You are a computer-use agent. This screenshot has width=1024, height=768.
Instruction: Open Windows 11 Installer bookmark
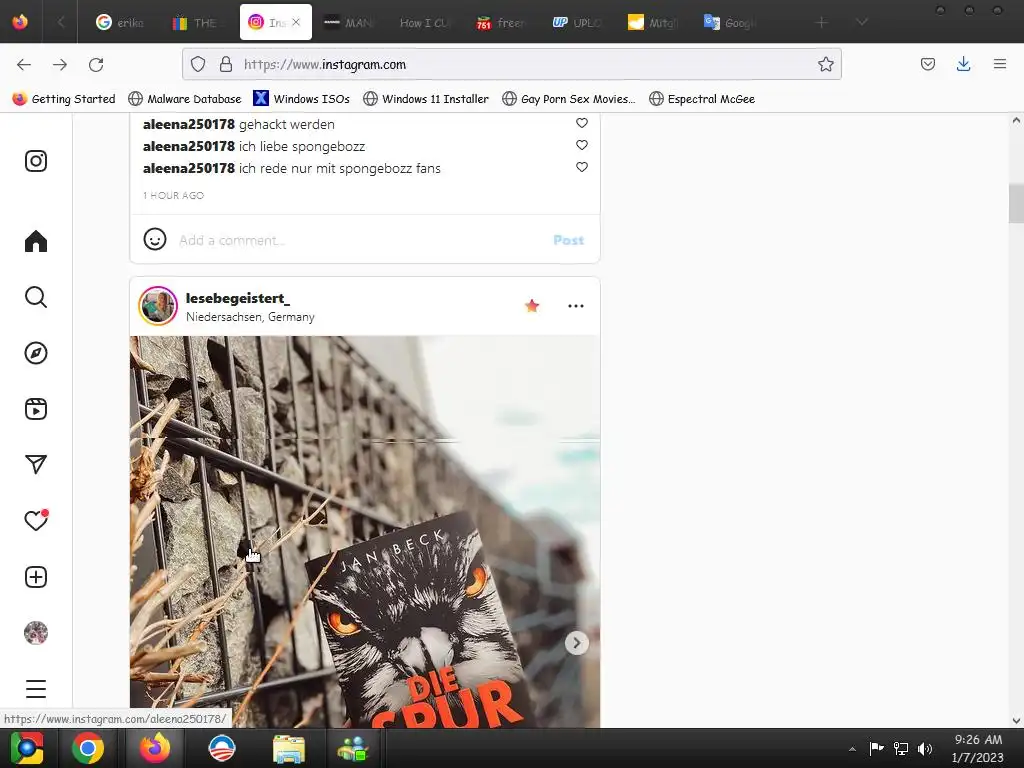coord(426,99)
